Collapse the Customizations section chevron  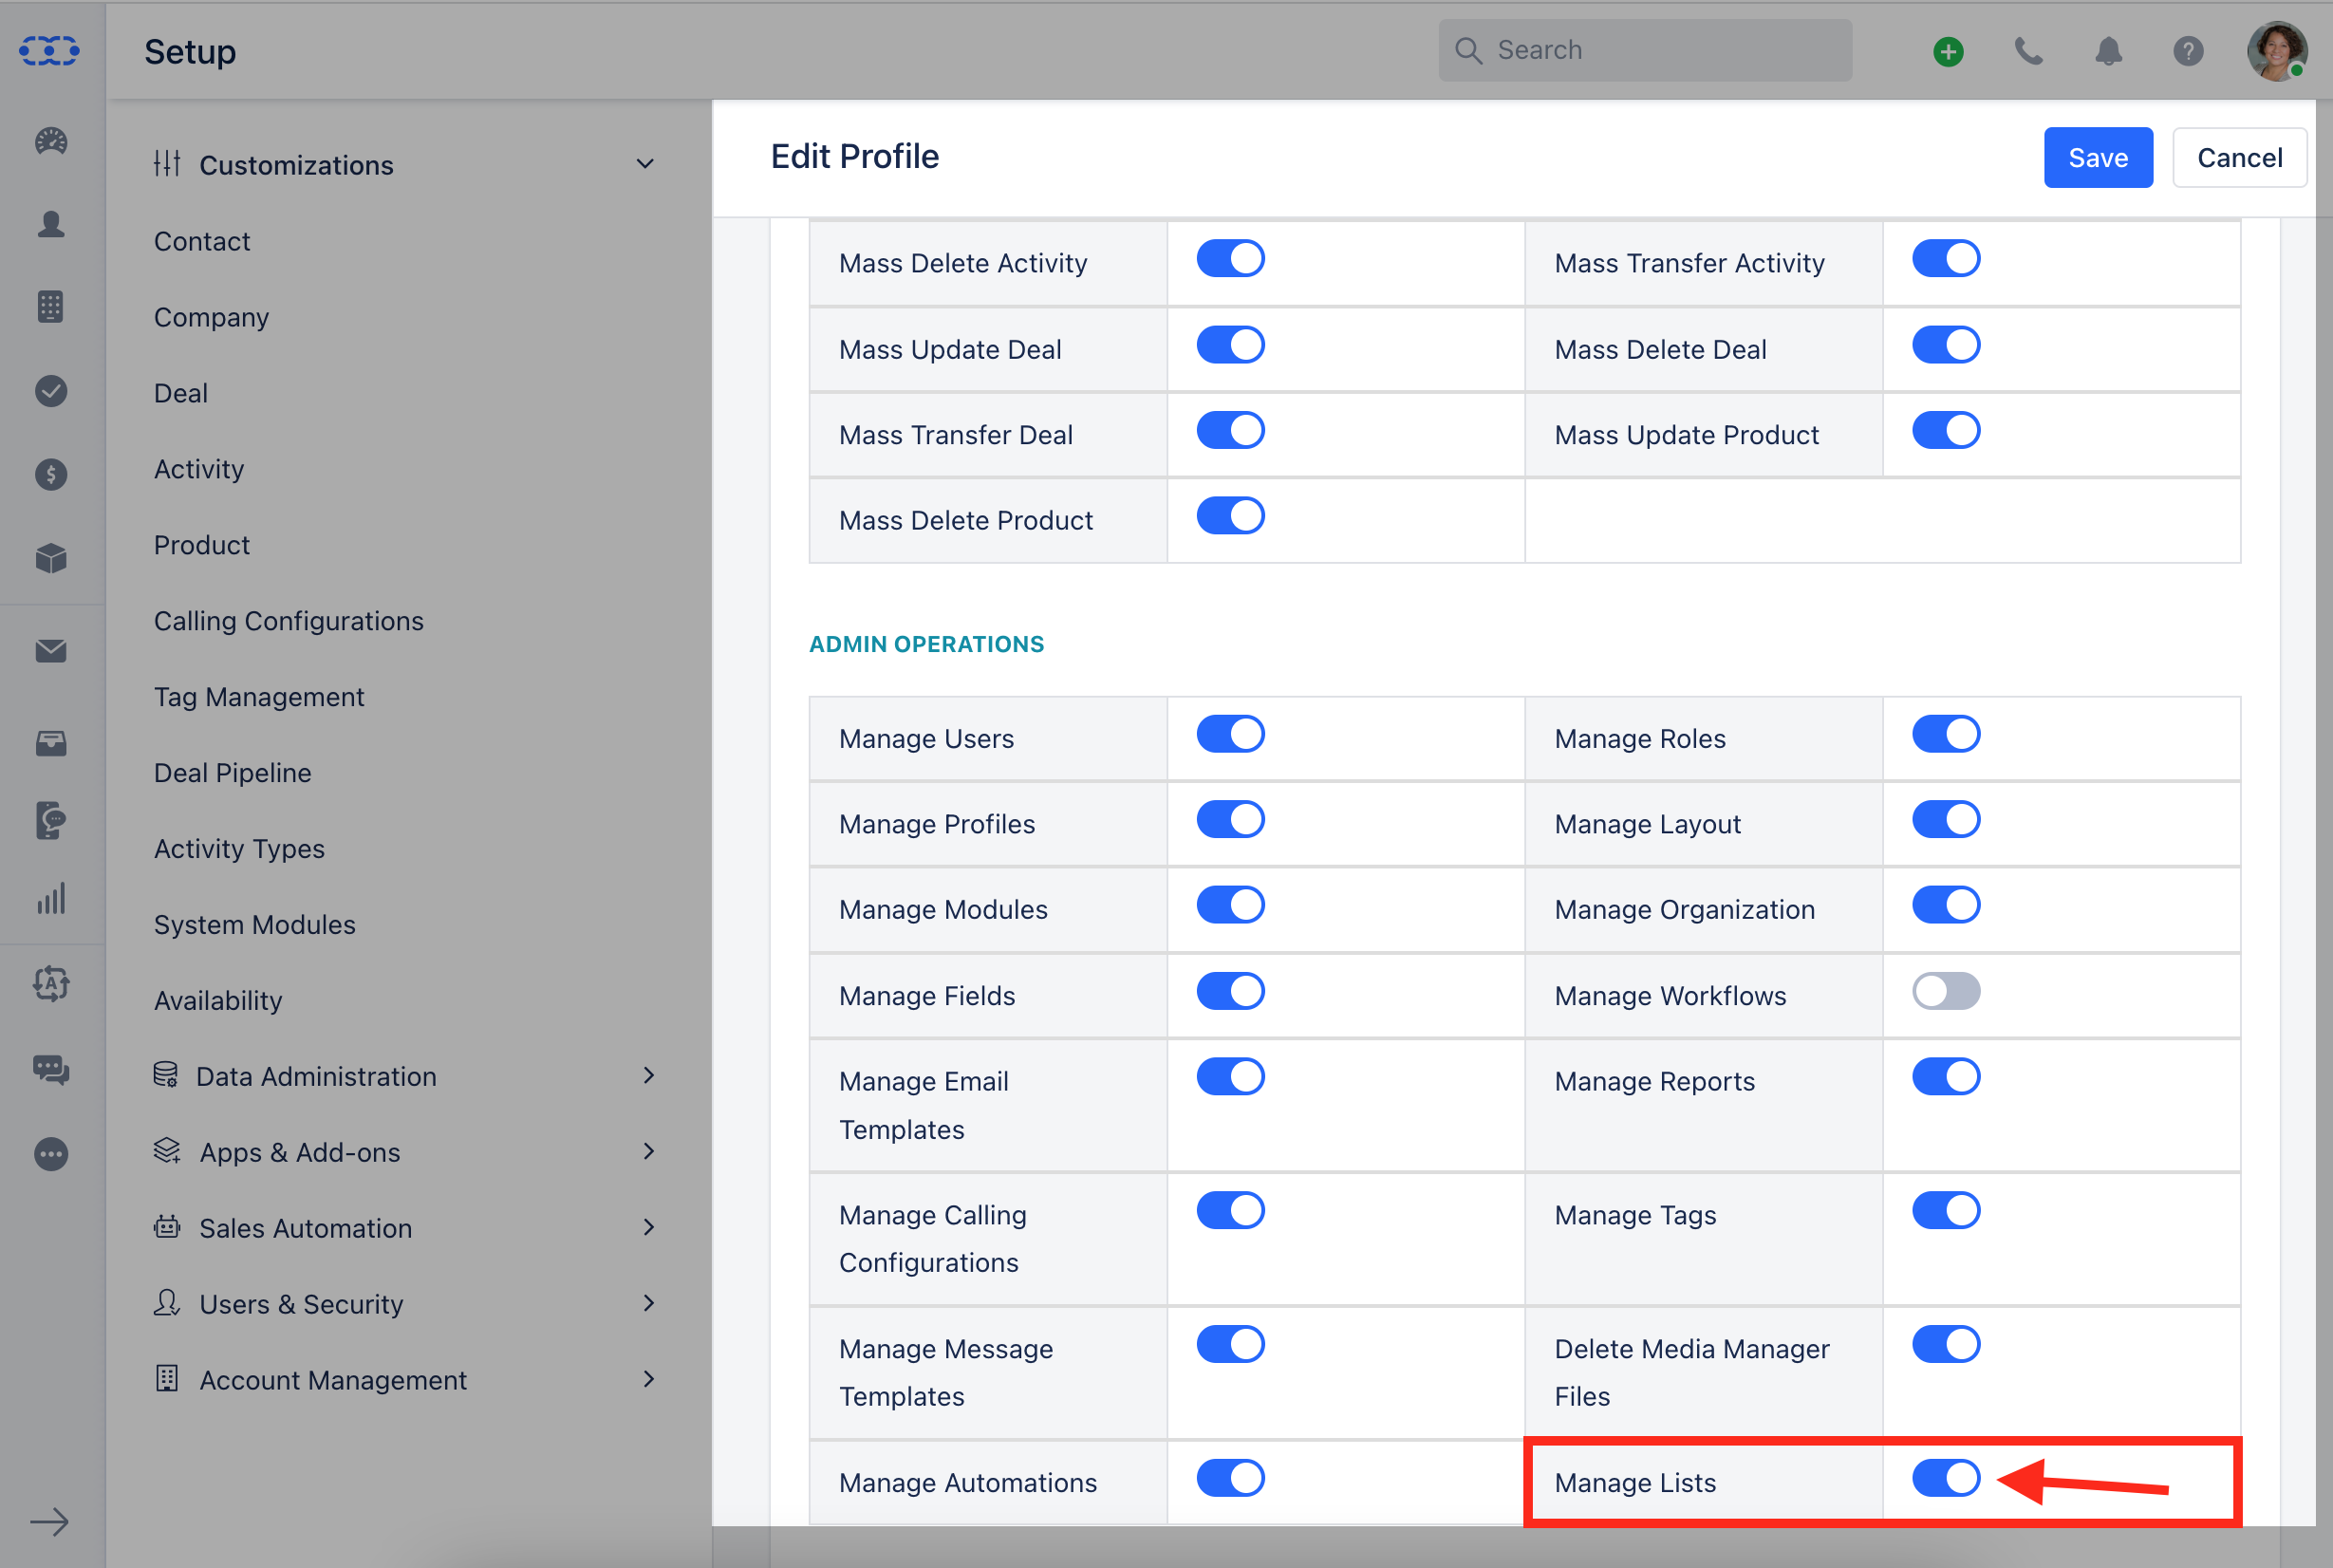pyautogui.click(x=646, y=164)
